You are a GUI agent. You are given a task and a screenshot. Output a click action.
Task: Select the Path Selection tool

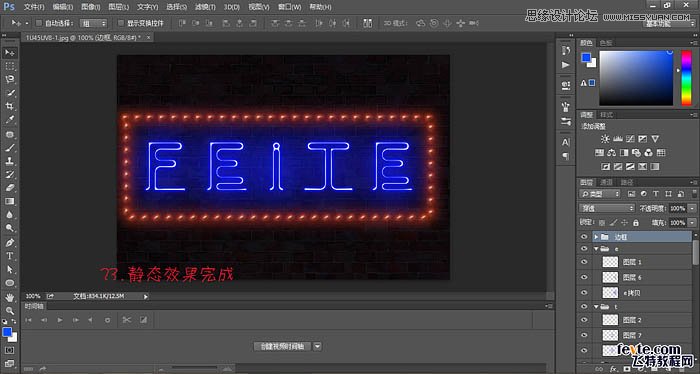coord(9,269)
